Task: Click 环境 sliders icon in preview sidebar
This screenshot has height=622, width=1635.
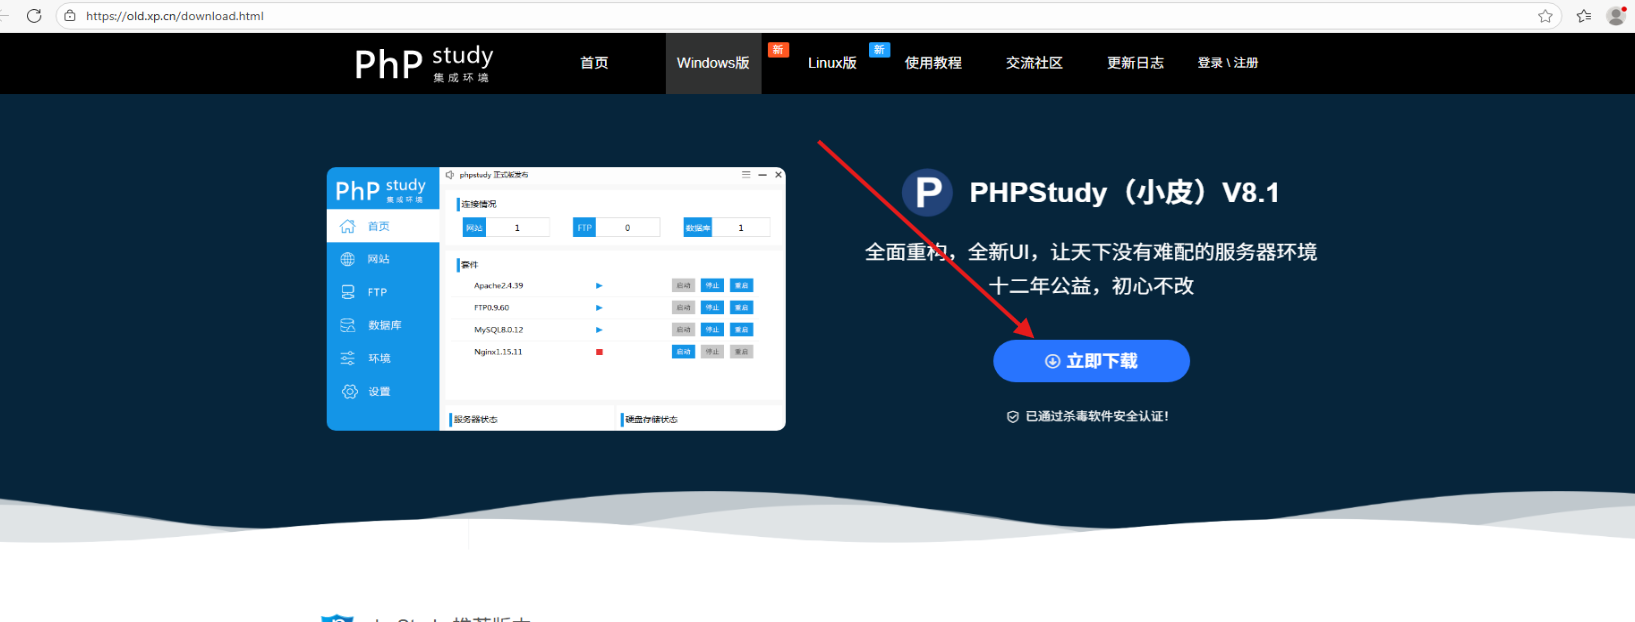Action: [348, 358]
